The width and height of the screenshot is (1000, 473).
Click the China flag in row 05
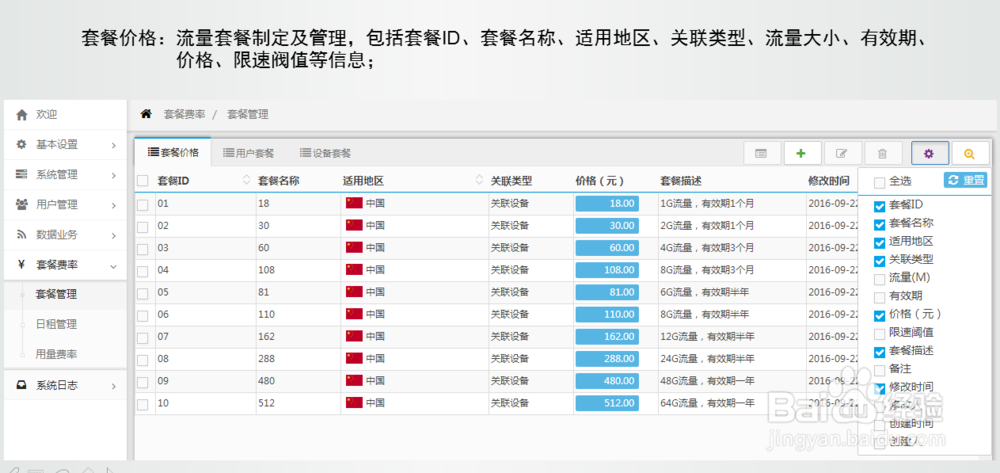tap(354, 292)
